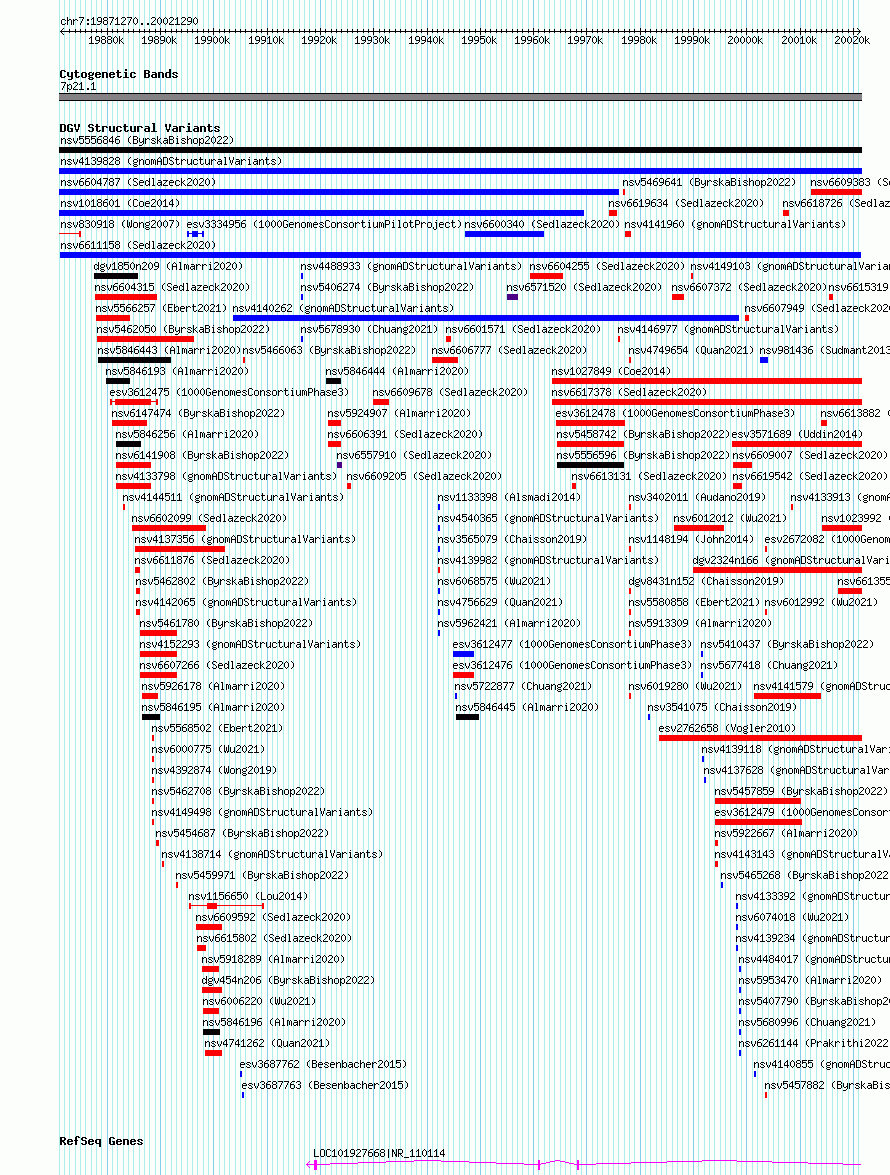Select nsv1027849 (Coe2014) label

coord(611,371)
